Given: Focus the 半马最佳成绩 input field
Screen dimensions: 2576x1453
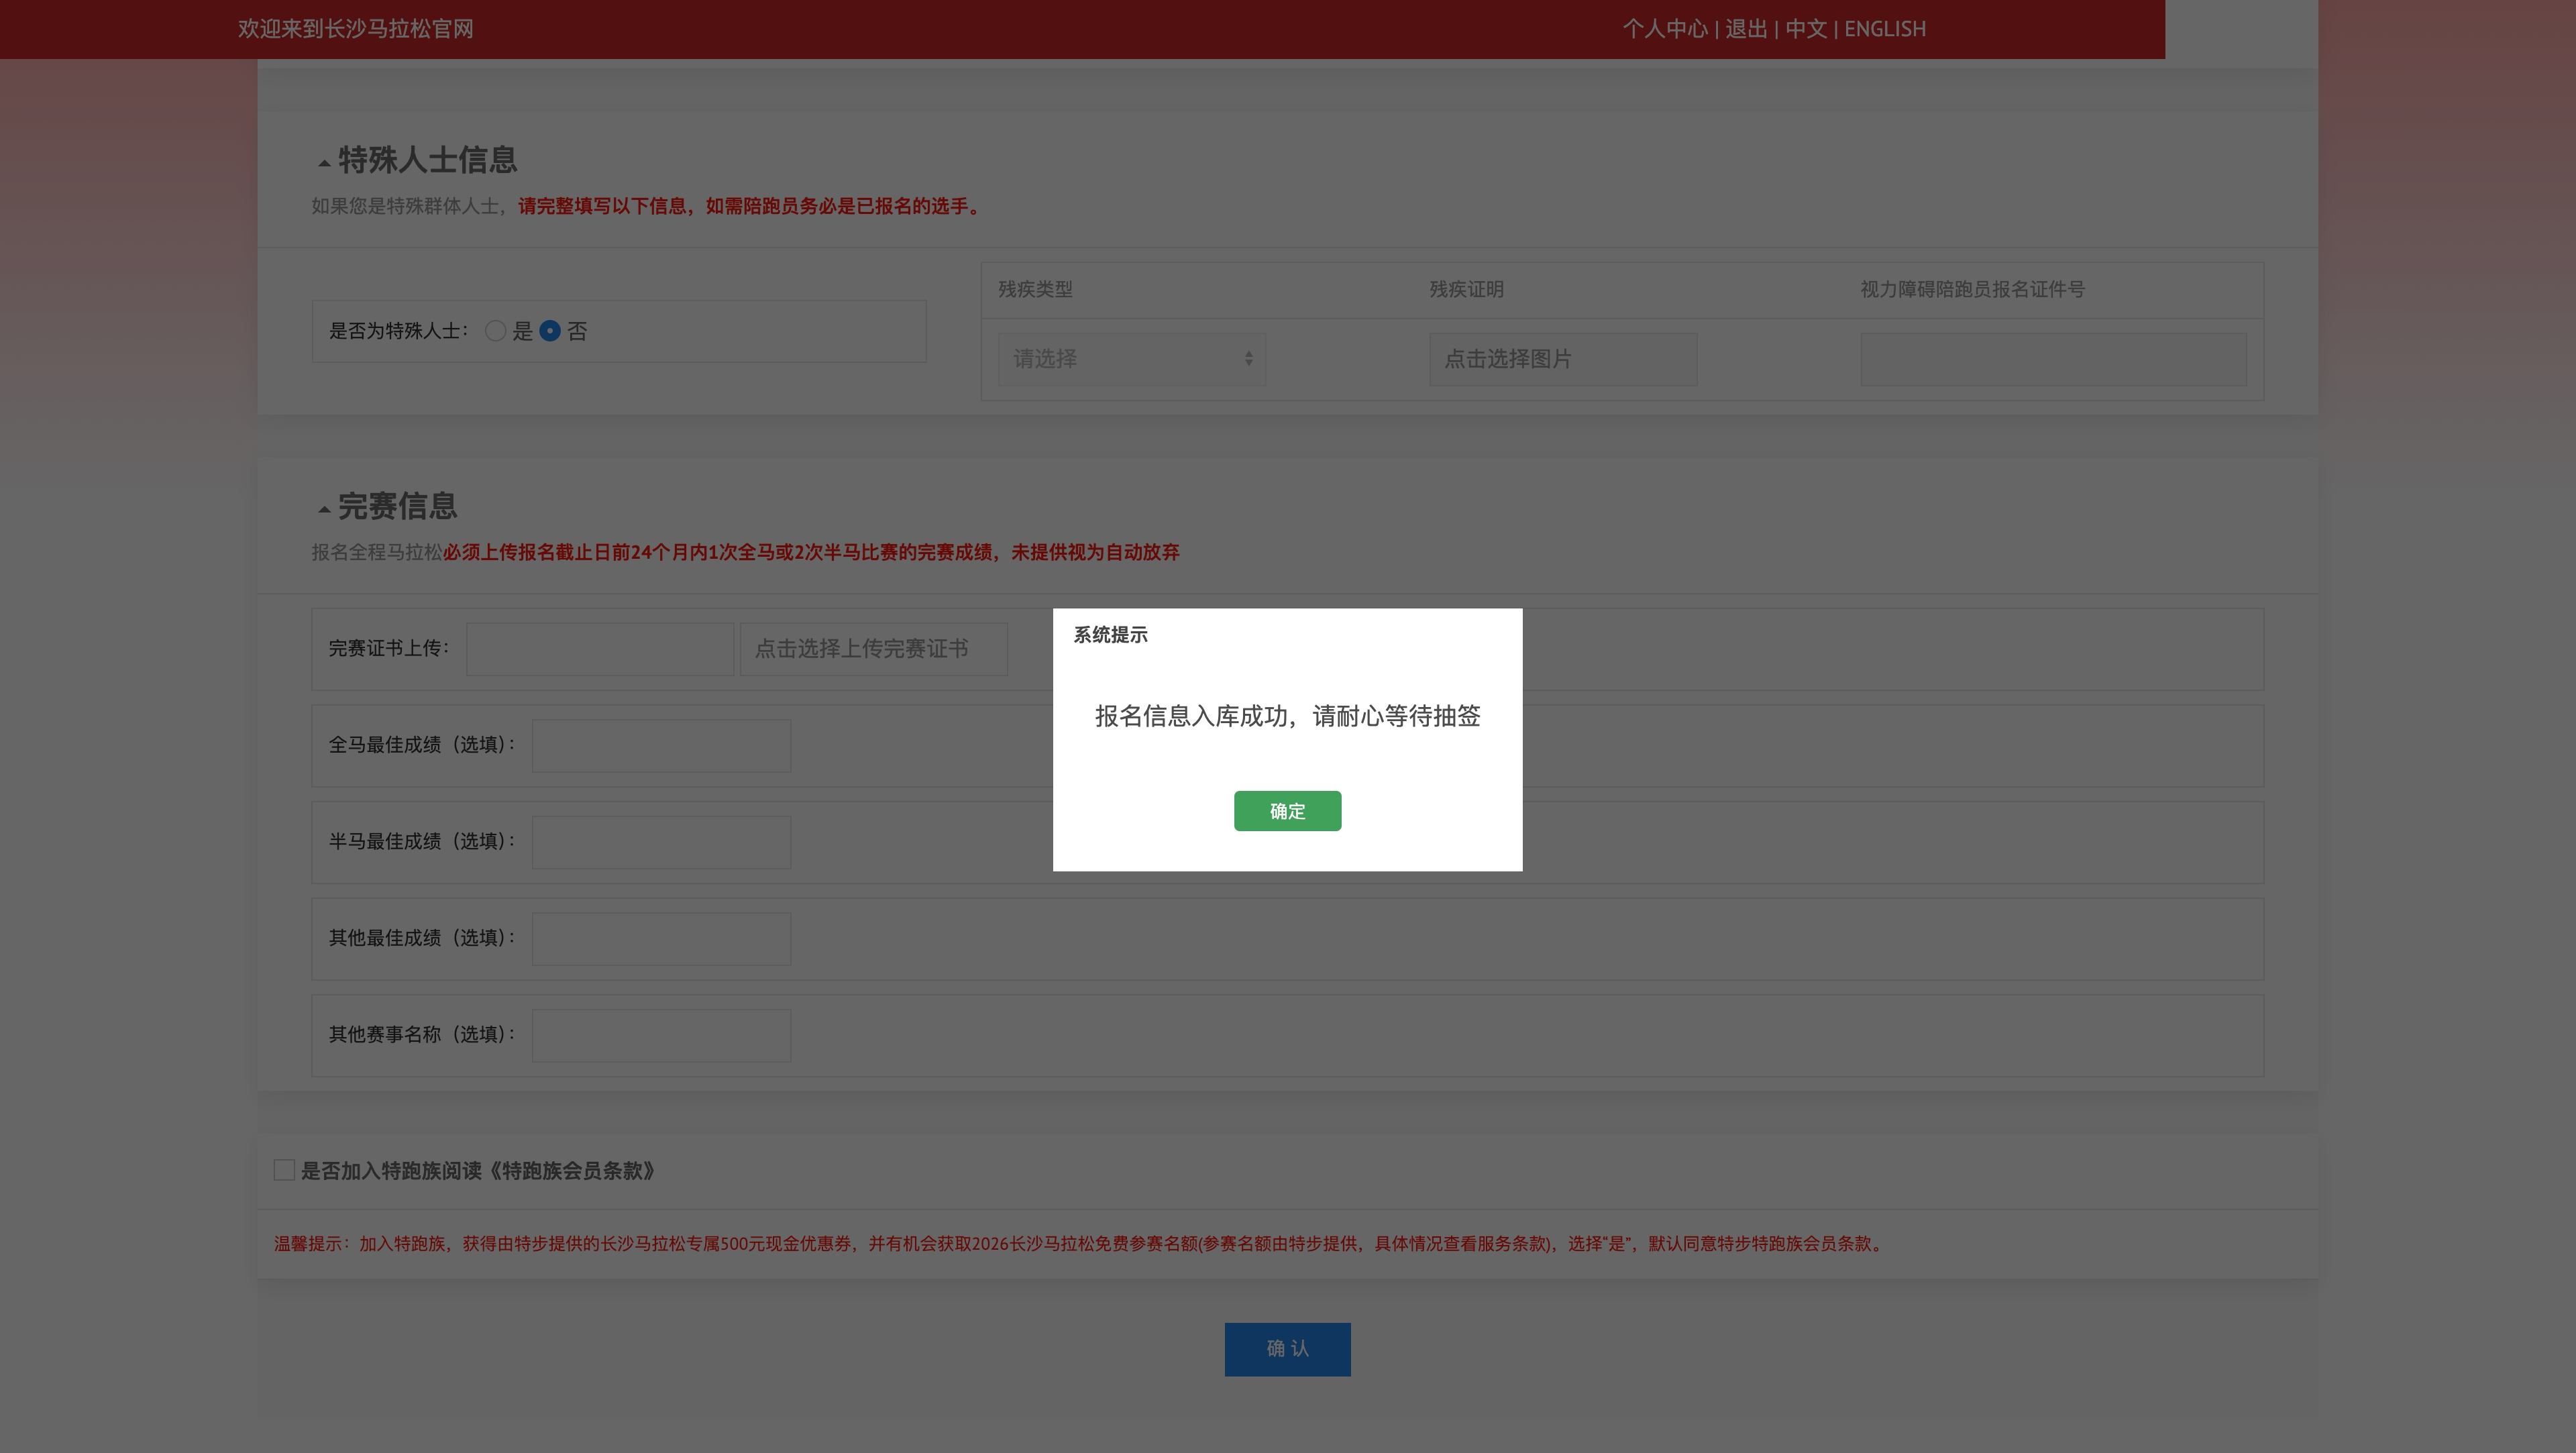Looking at the screenshot, I should pos(661,842).
